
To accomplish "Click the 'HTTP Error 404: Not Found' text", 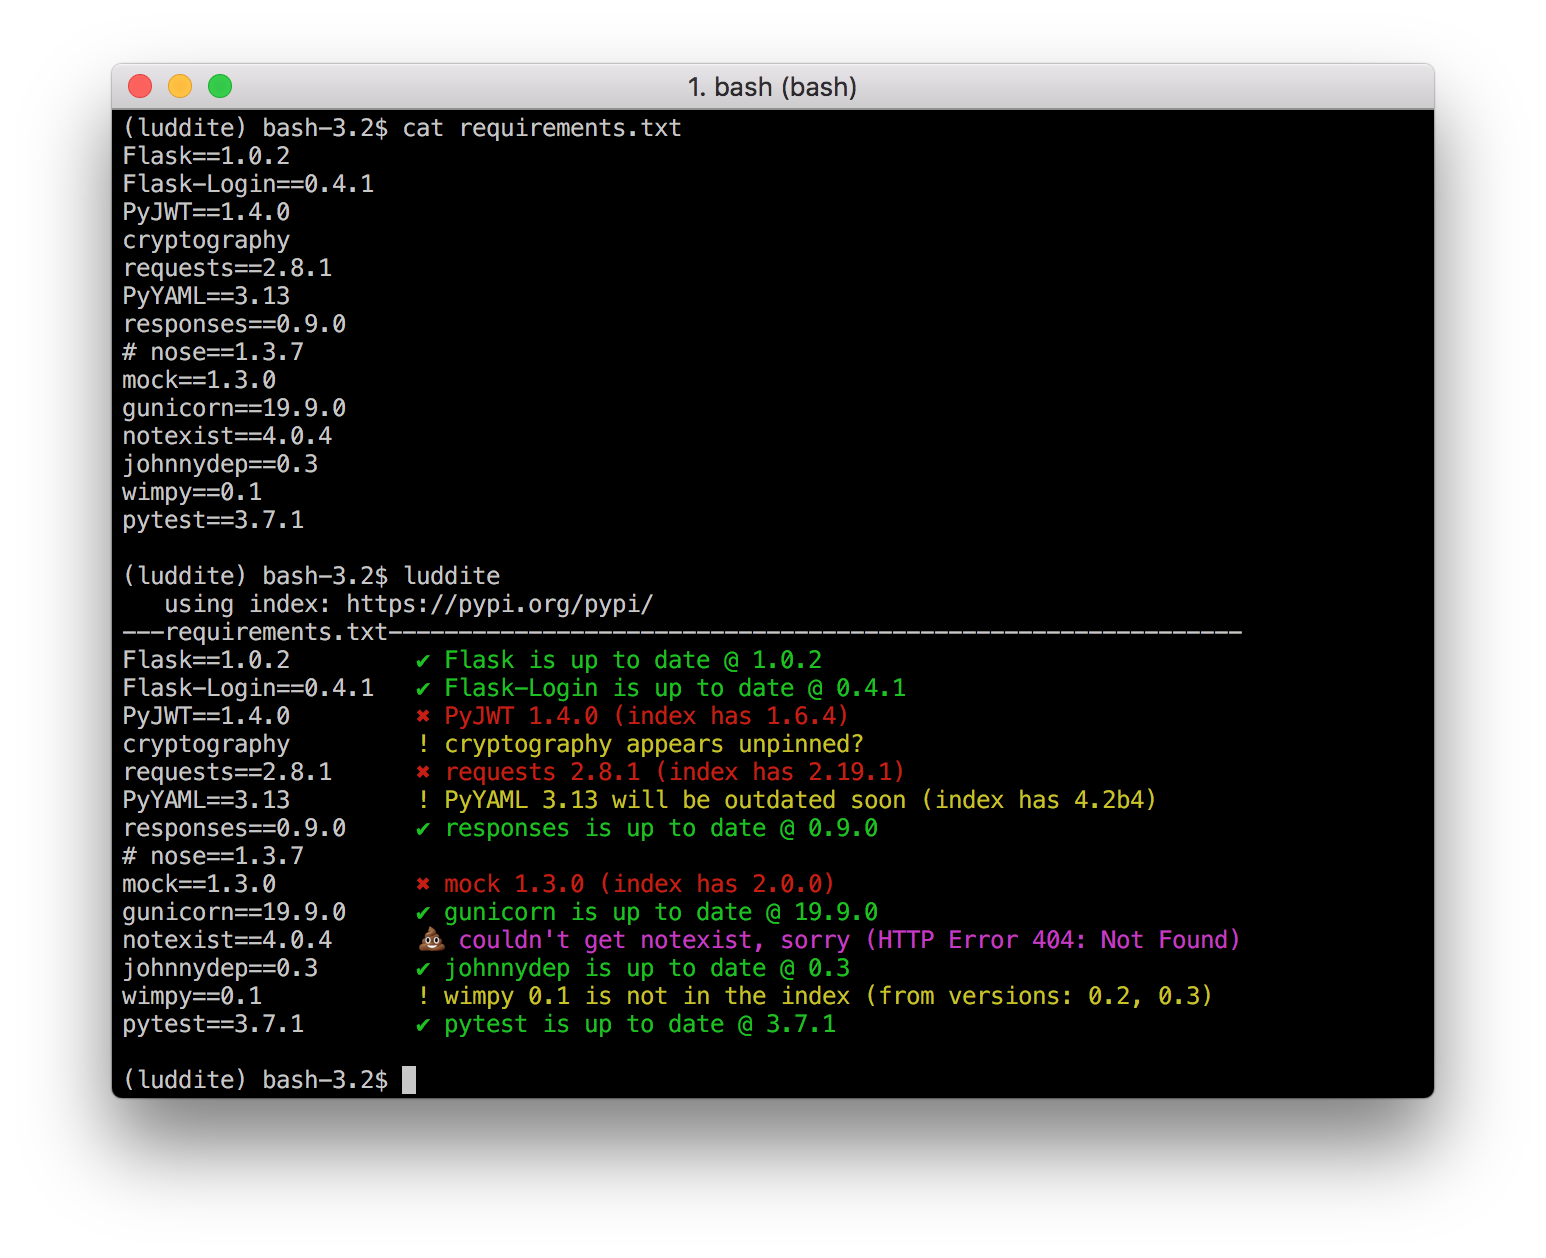I will pos(1053,940).
